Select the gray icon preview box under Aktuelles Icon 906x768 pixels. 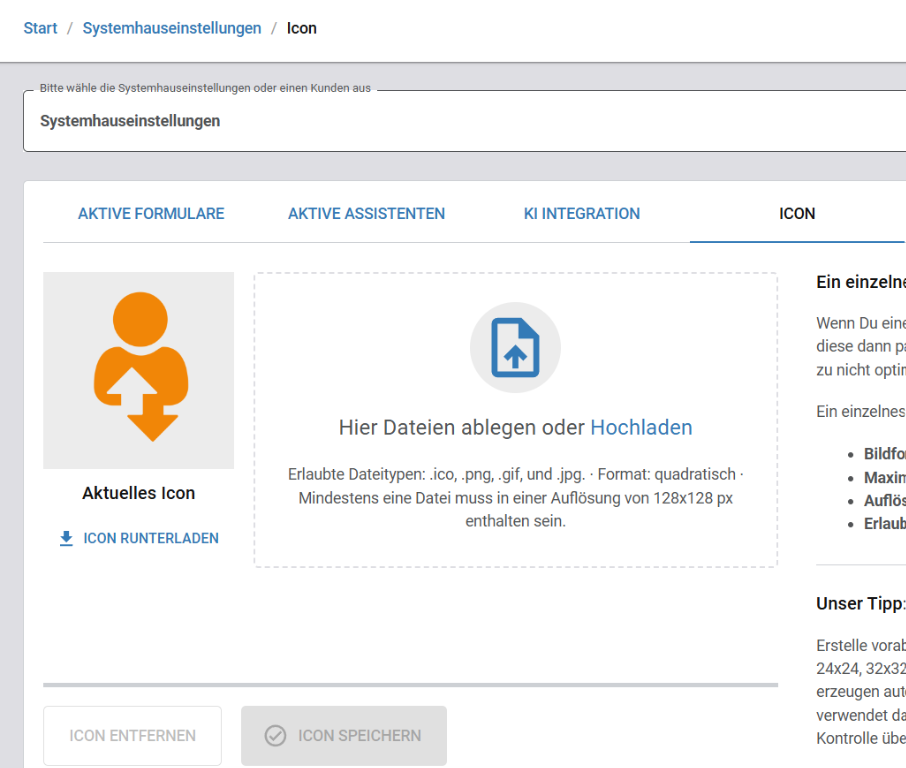[x=138, y=370]
